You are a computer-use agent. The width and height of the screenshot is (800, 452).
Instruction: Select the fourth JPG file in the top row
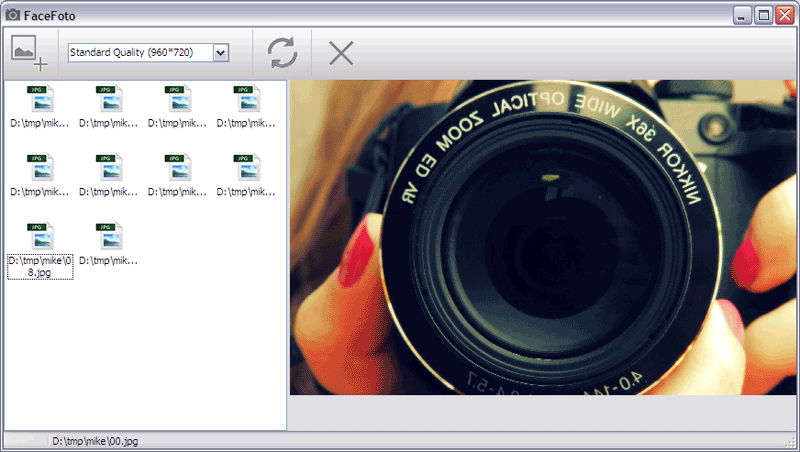tap(246, 106)
